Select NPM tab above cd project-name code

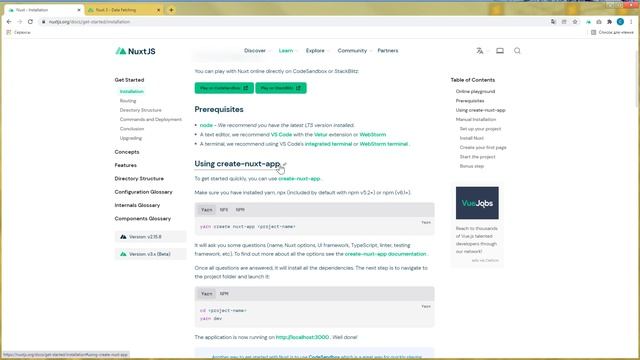coord(224,294)
